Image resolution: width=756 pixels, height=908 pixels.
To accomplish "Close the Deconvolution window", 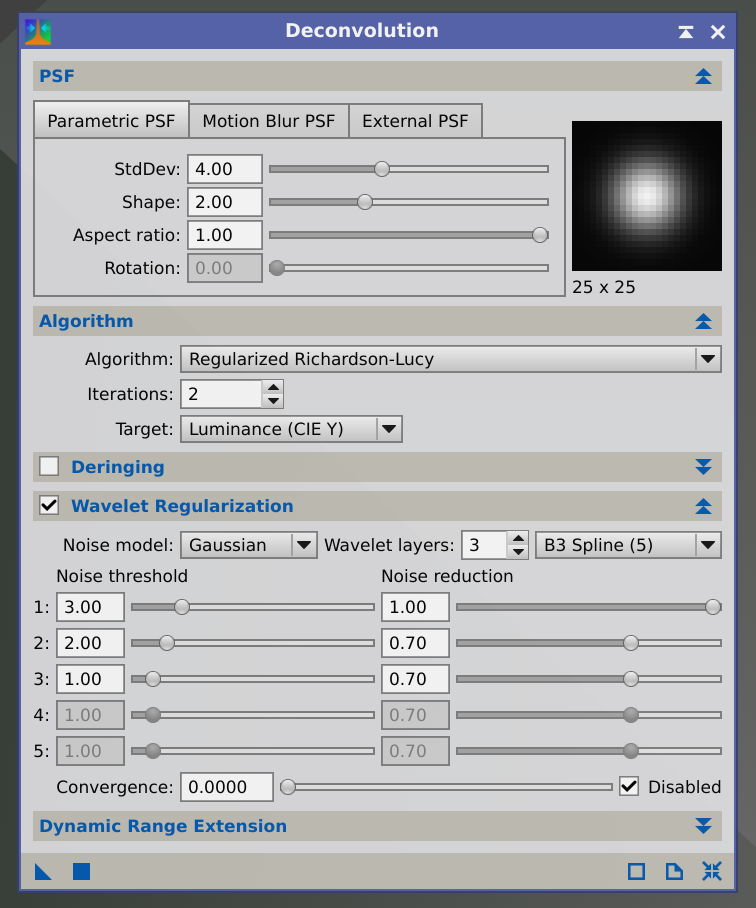I will tap(718, 32).
